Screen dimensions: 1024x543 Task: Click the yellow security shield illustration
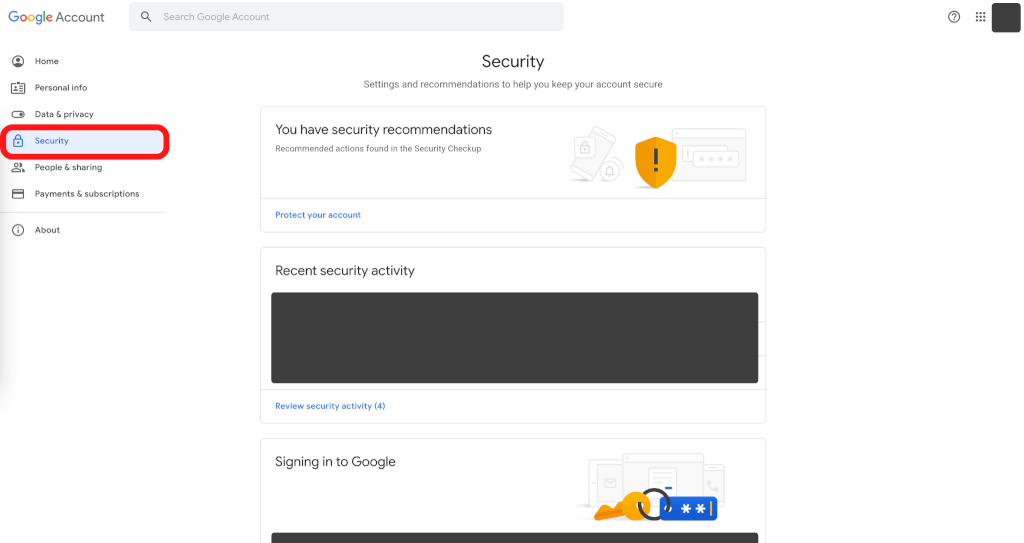tap(656, 161)
